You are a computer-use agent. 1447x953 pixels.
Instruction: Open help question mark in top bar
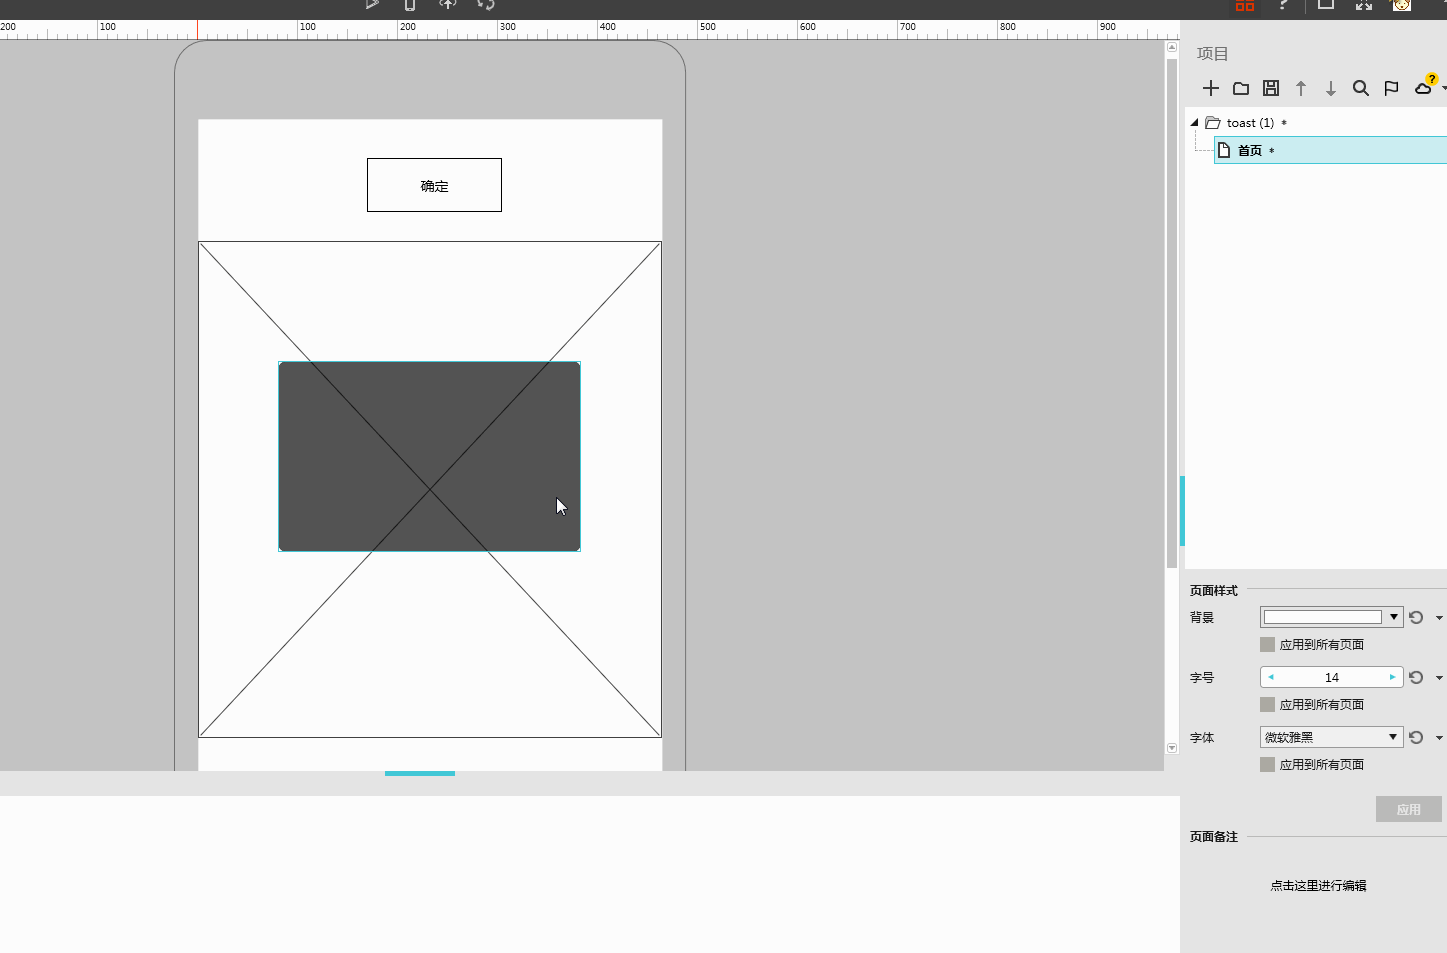pos(1283,5)
